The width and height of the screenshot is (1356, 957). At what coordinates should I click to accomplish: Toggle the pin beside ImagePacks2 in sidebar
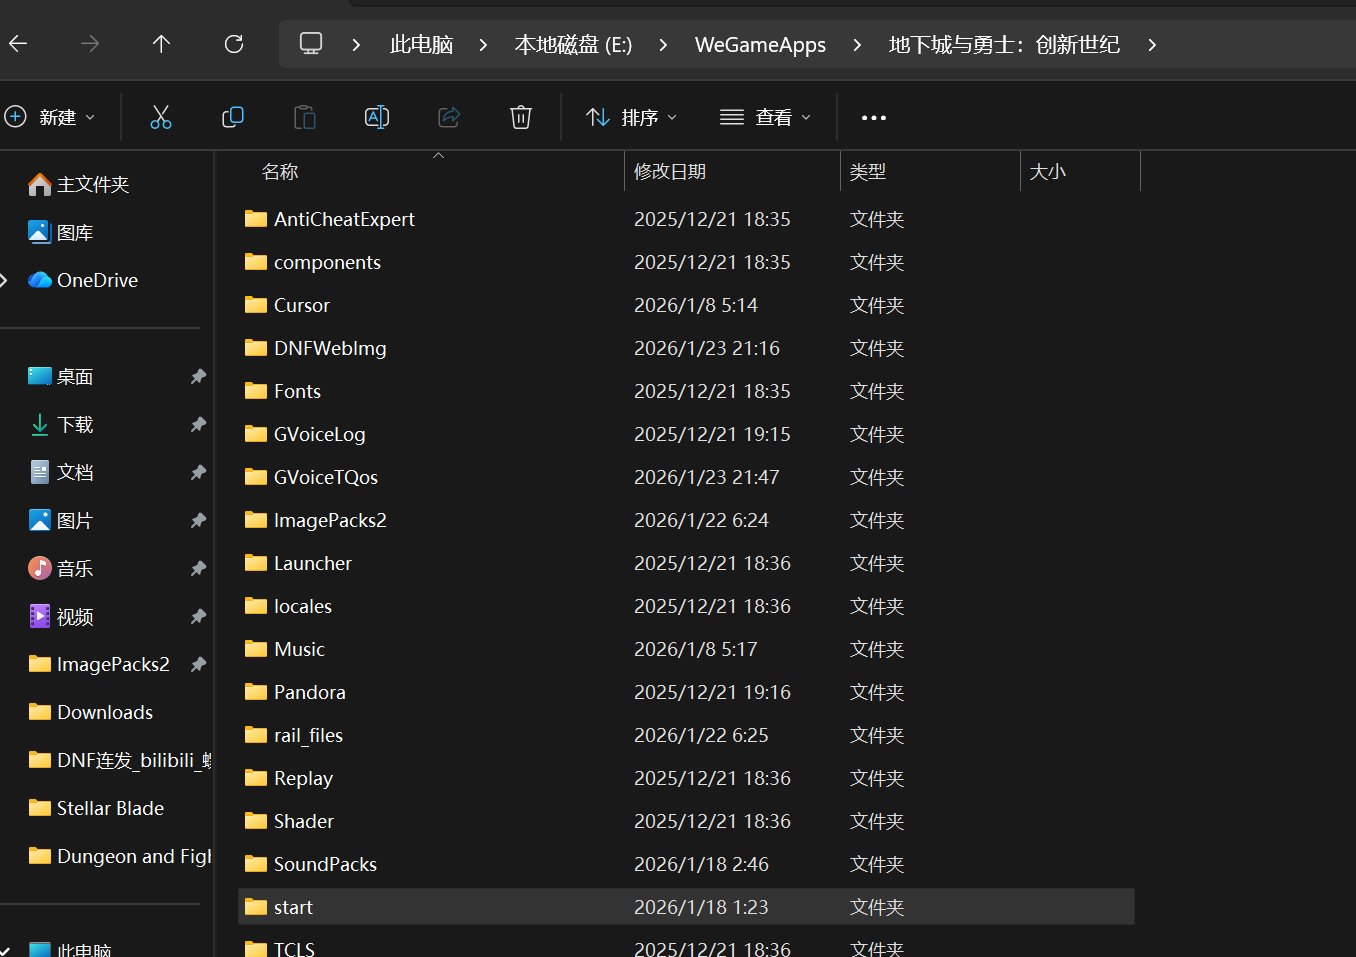click(x=198, y=664)
